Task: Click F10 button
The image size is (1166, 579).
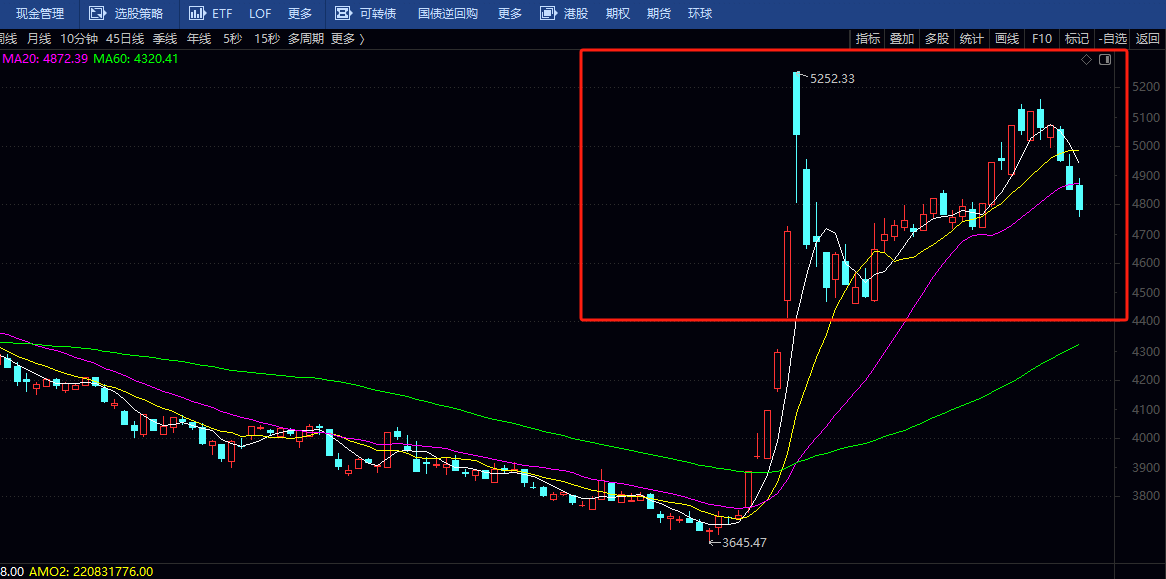Action: [1042, 39]
